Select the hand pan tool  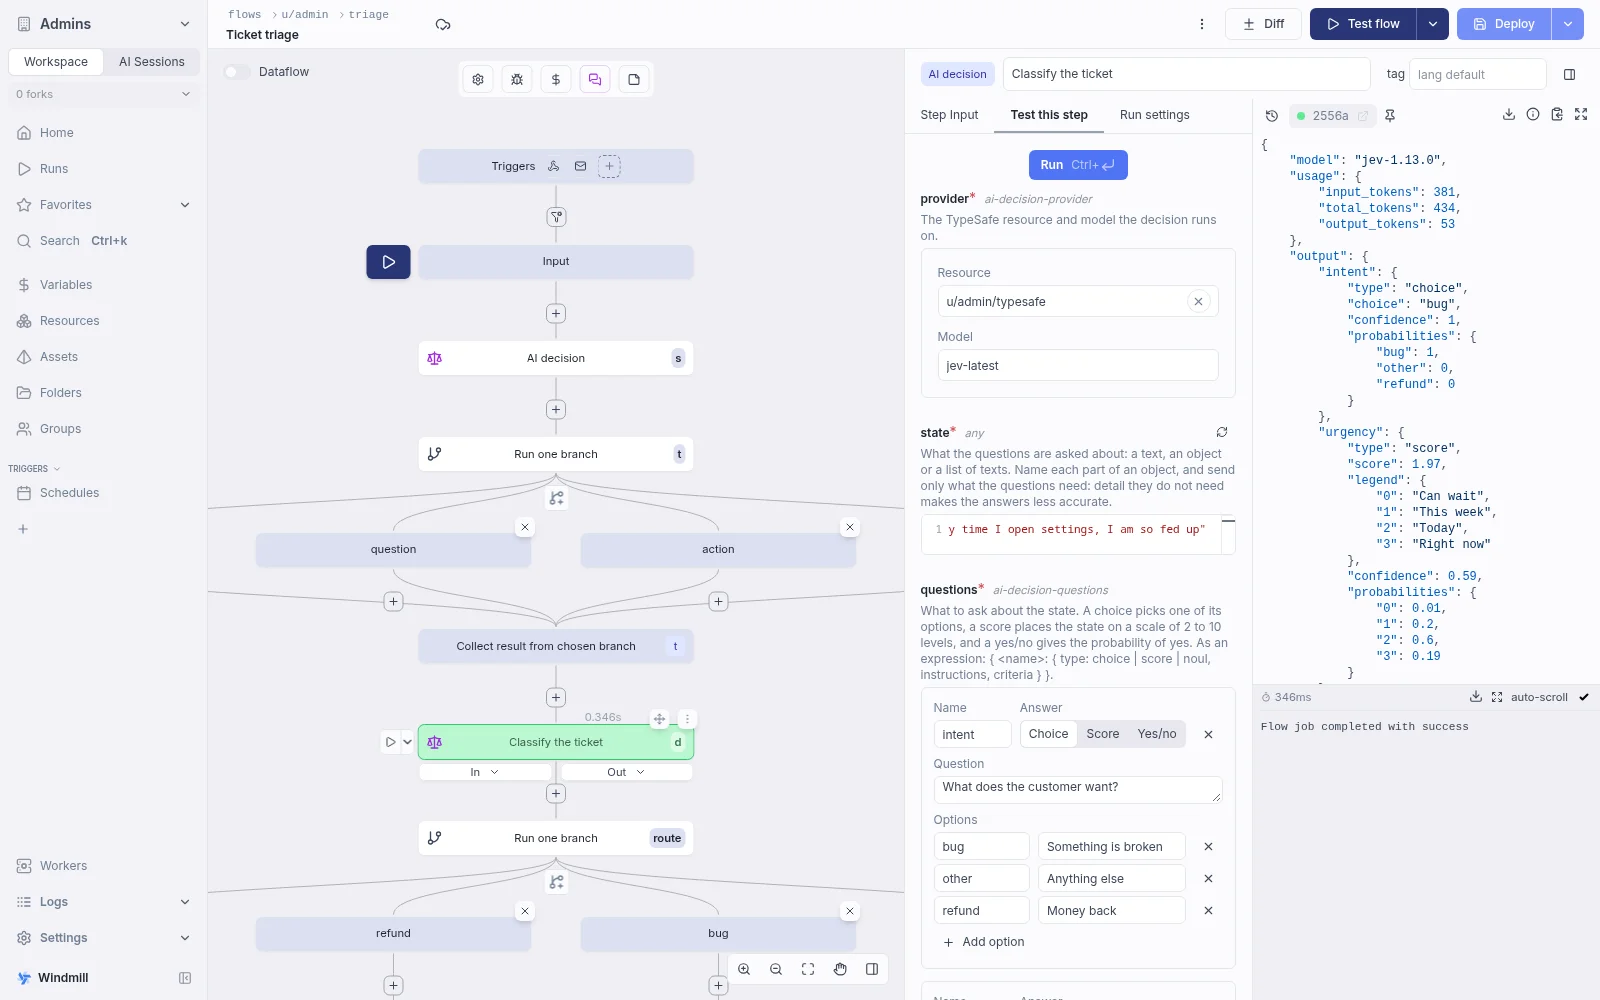click(x=840, y=969)
